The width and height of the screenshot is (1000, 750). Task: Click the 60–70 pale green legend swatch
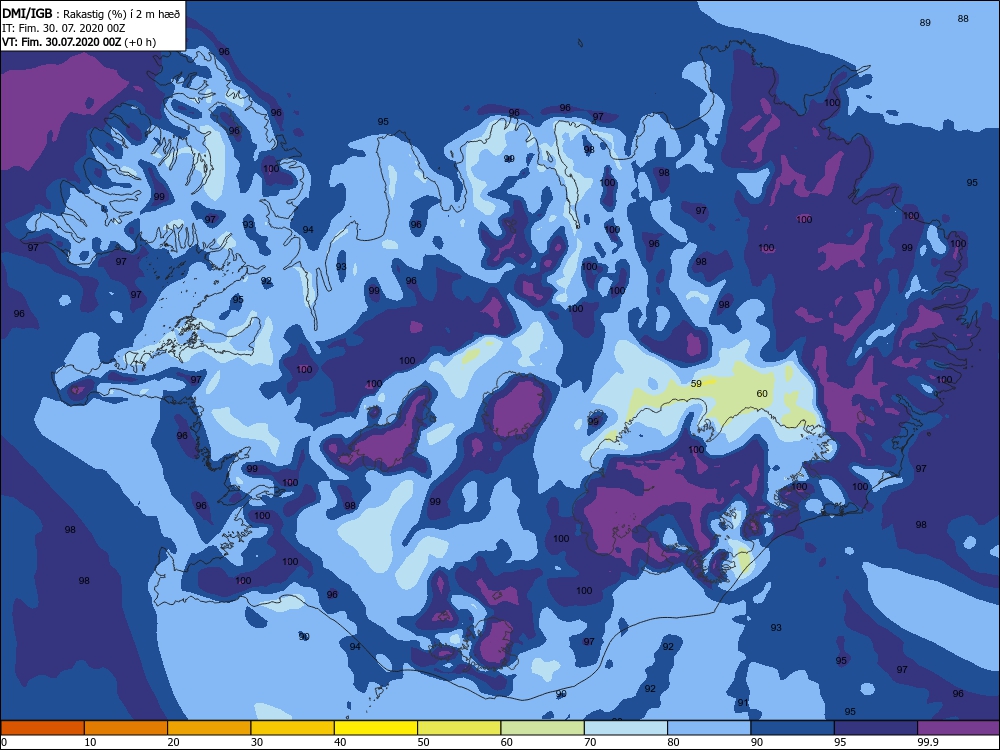543,728
